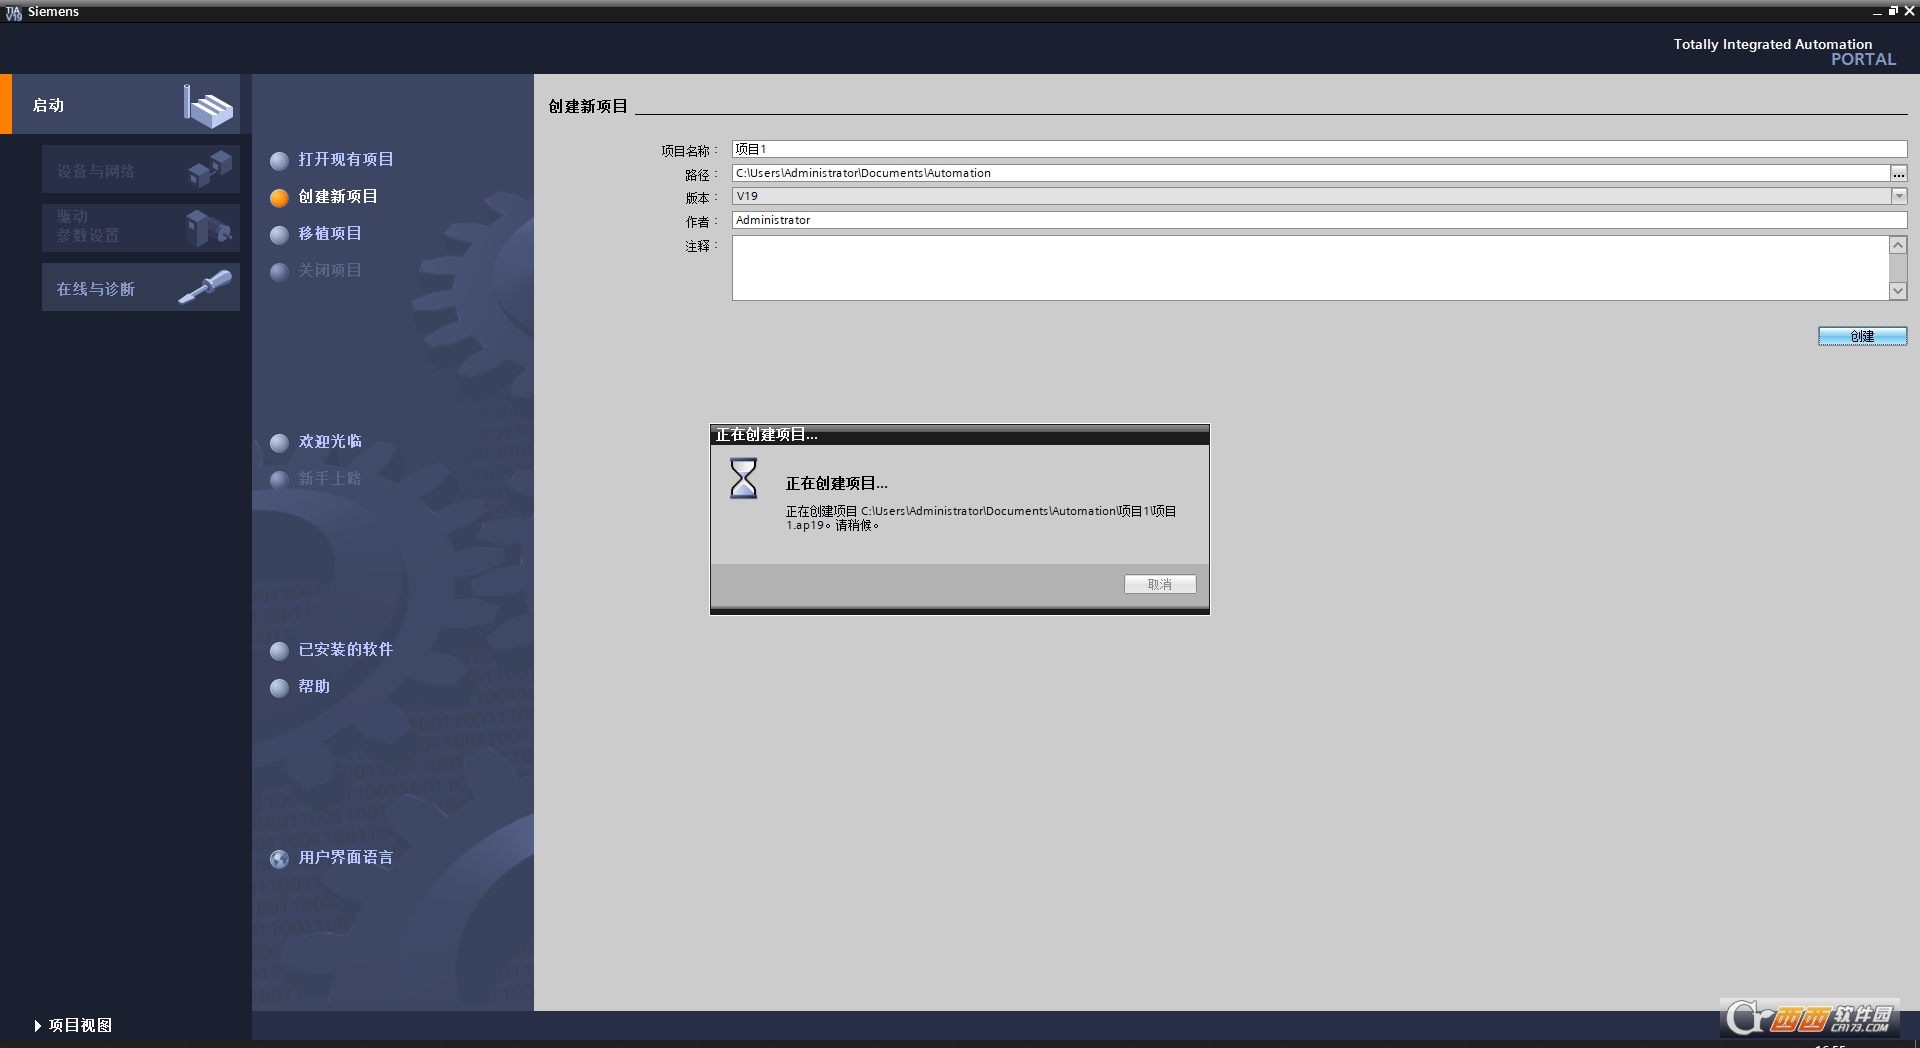Click the bullet icon next to 欢迎光临
Screen dimensions: 1920x1048
point(279,442)
